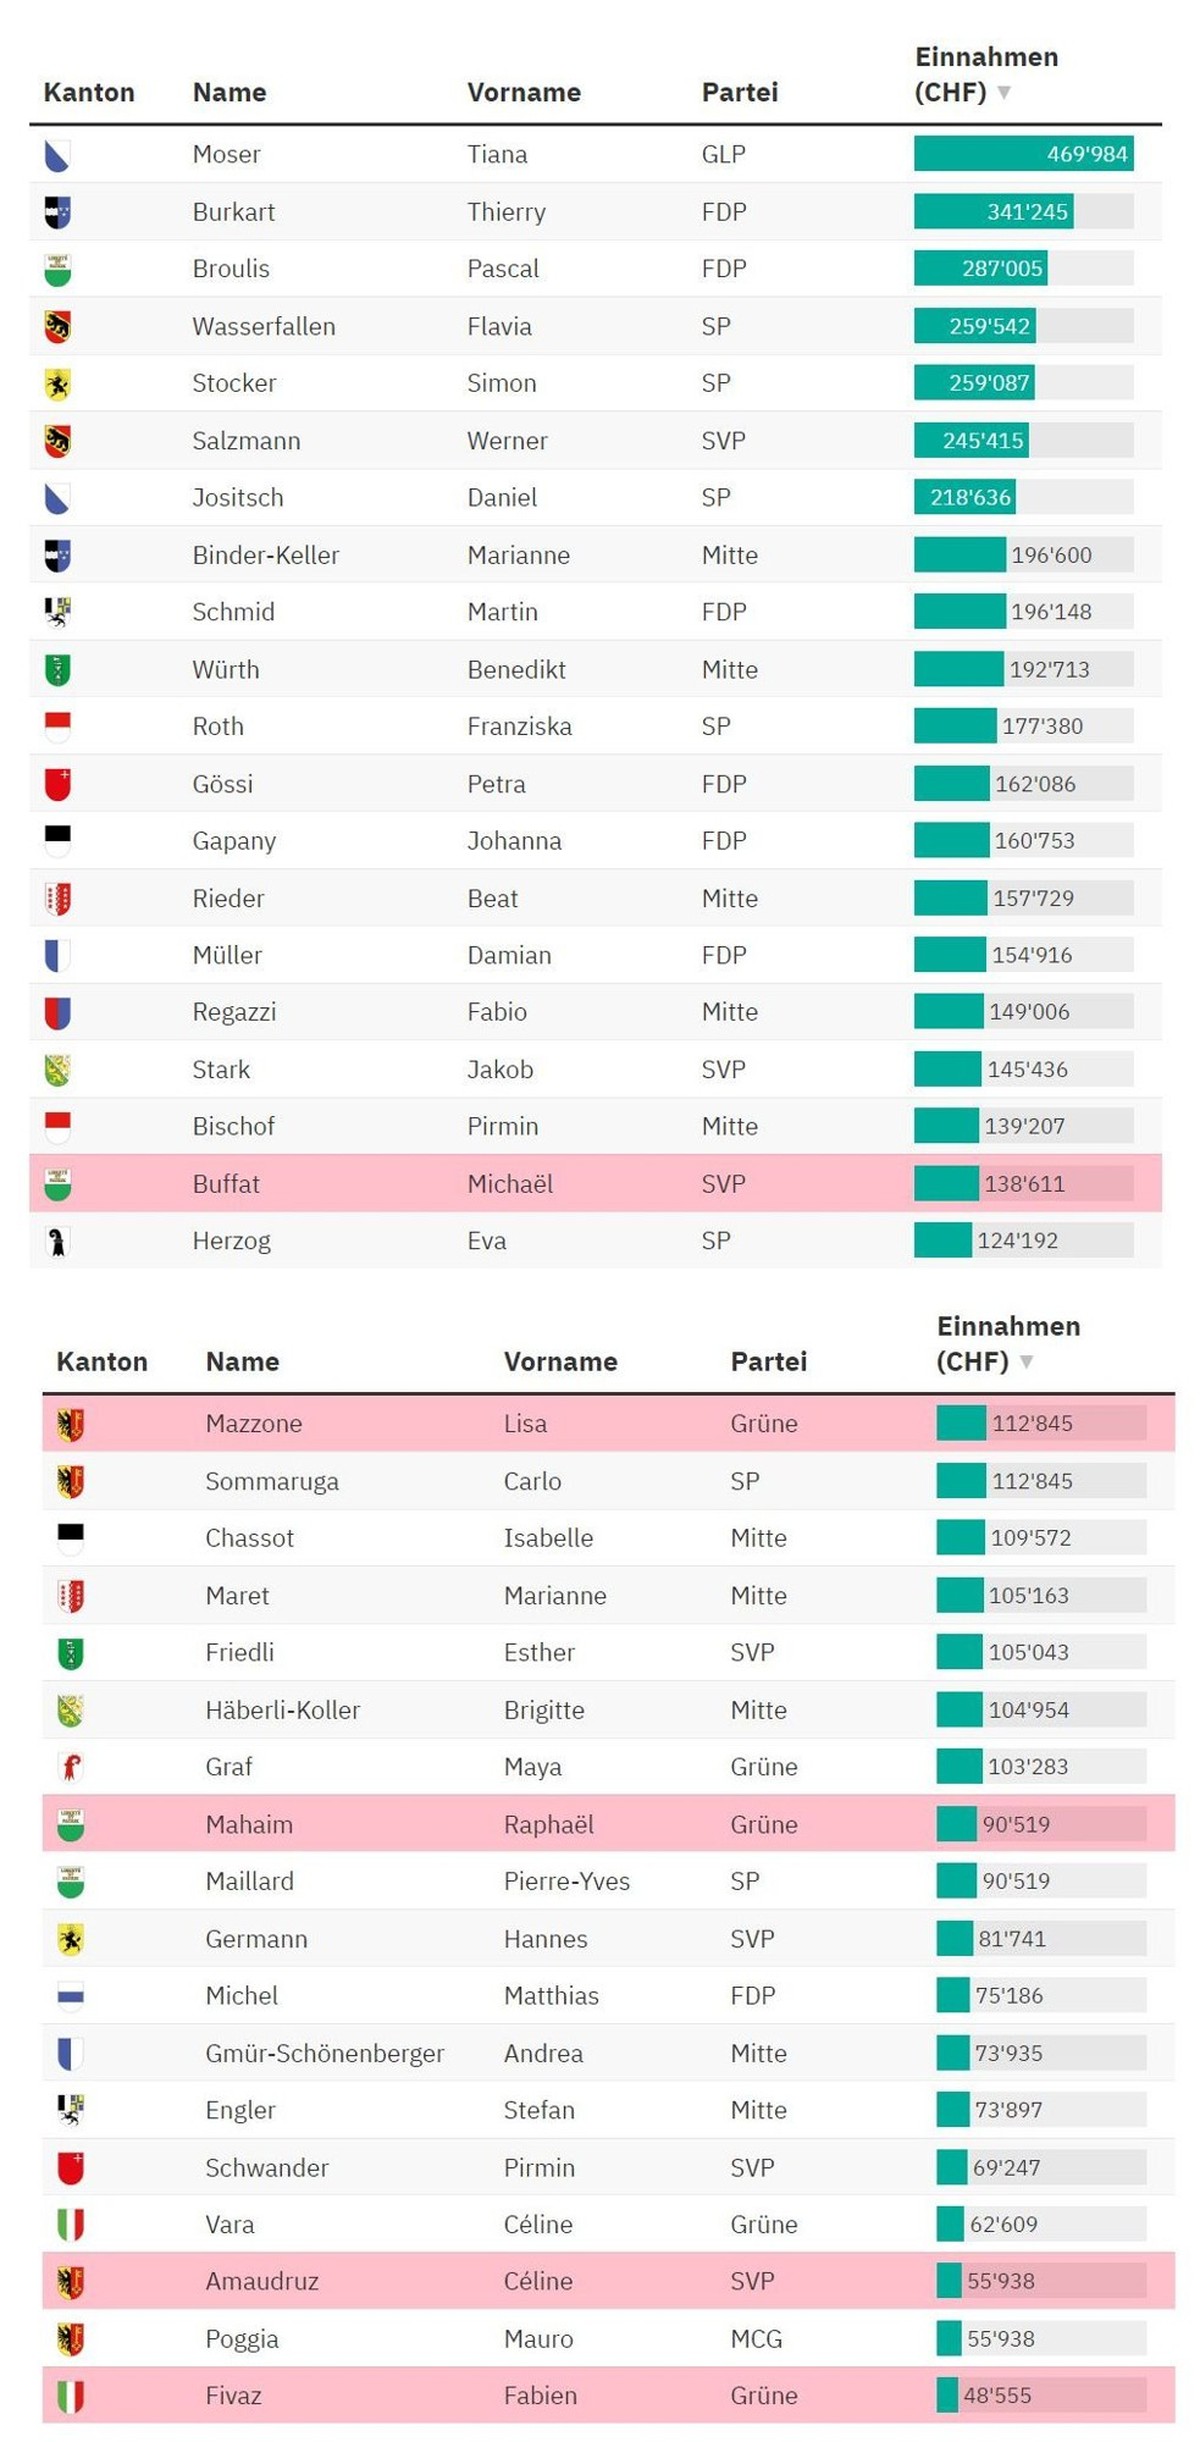
Task: Click the Schaffhausen crest next to Stocker
Action: pyautogui.click(x=57, y=383)
